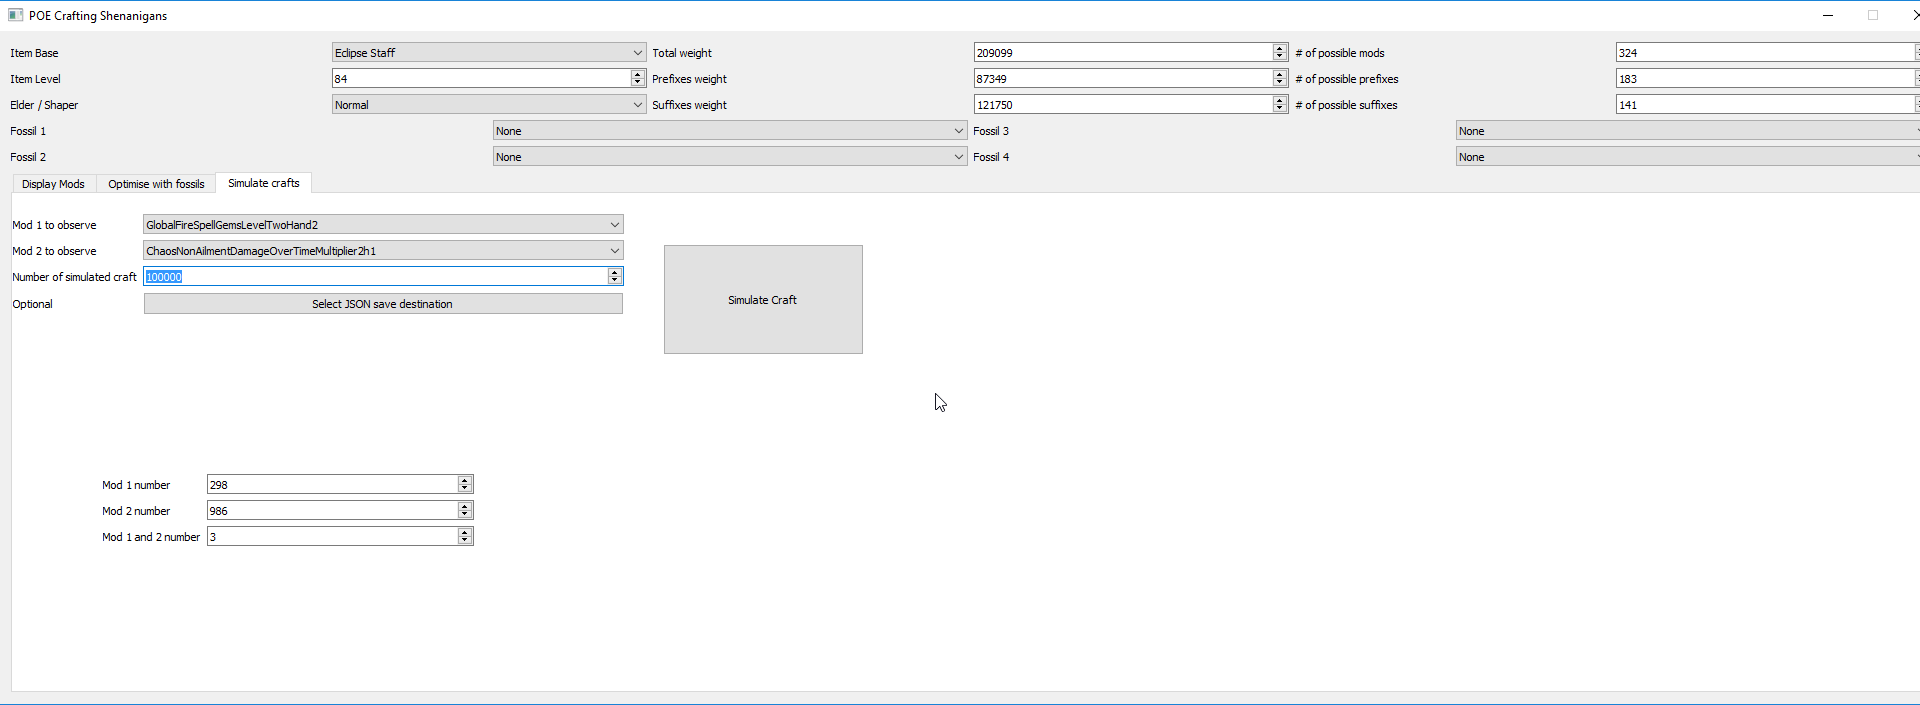Click the Simulate Craft button
The image size is (1920, 705).
coord(763,300)
